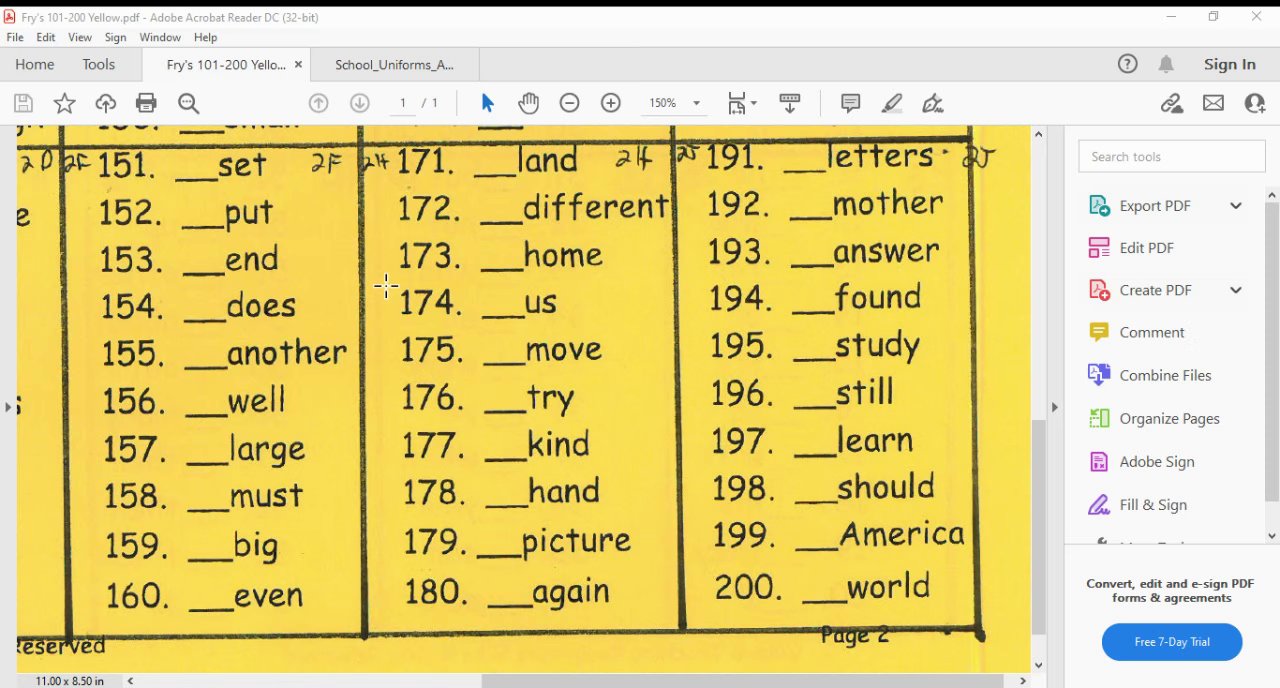
Task: Open the Sign menu
Action: 116,37
